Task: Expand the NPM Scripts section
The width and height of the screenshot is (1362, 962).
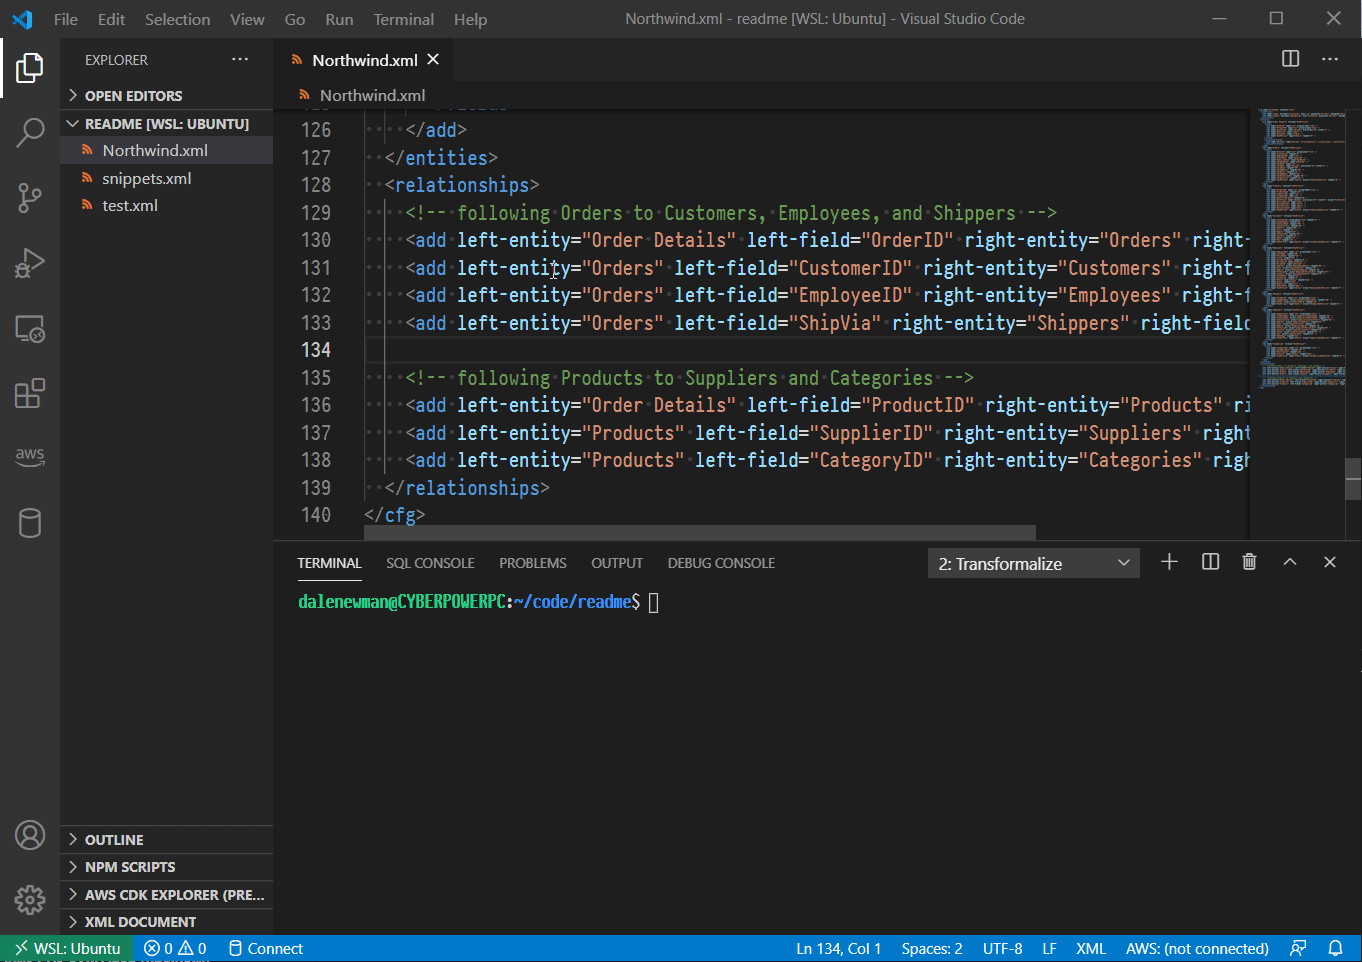Action: 166,866
